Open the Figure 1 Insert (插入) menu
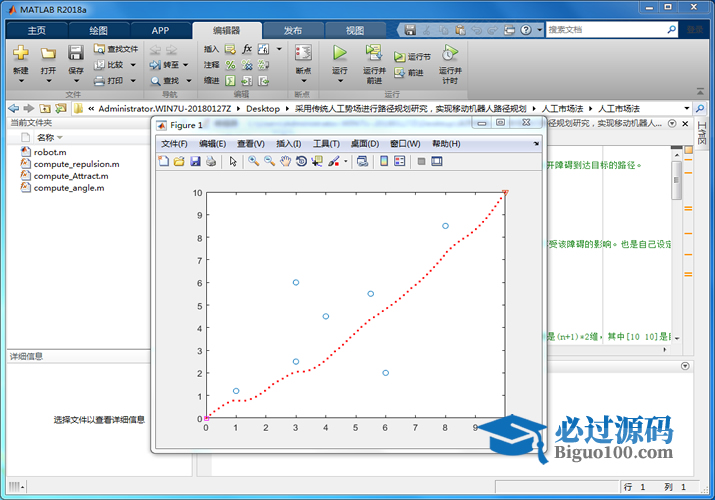 [x=289, y=144]
